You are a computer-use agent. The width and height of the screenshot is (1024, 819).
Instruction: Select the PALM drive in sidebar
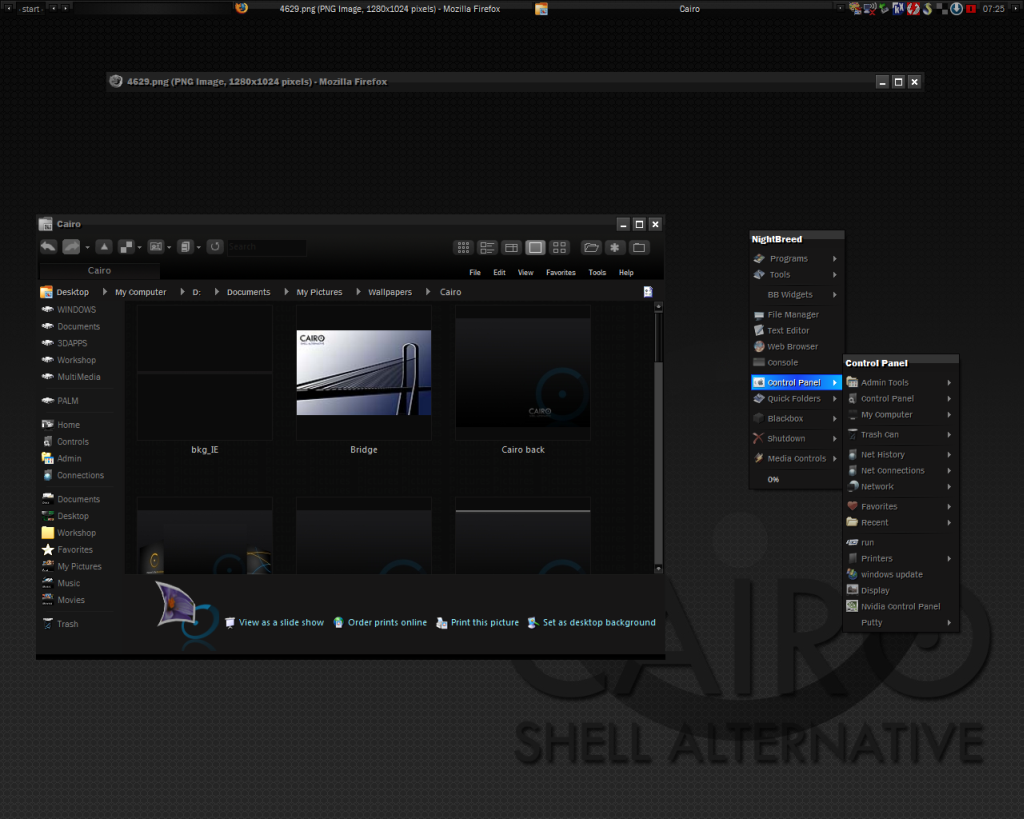coord(60,401)
